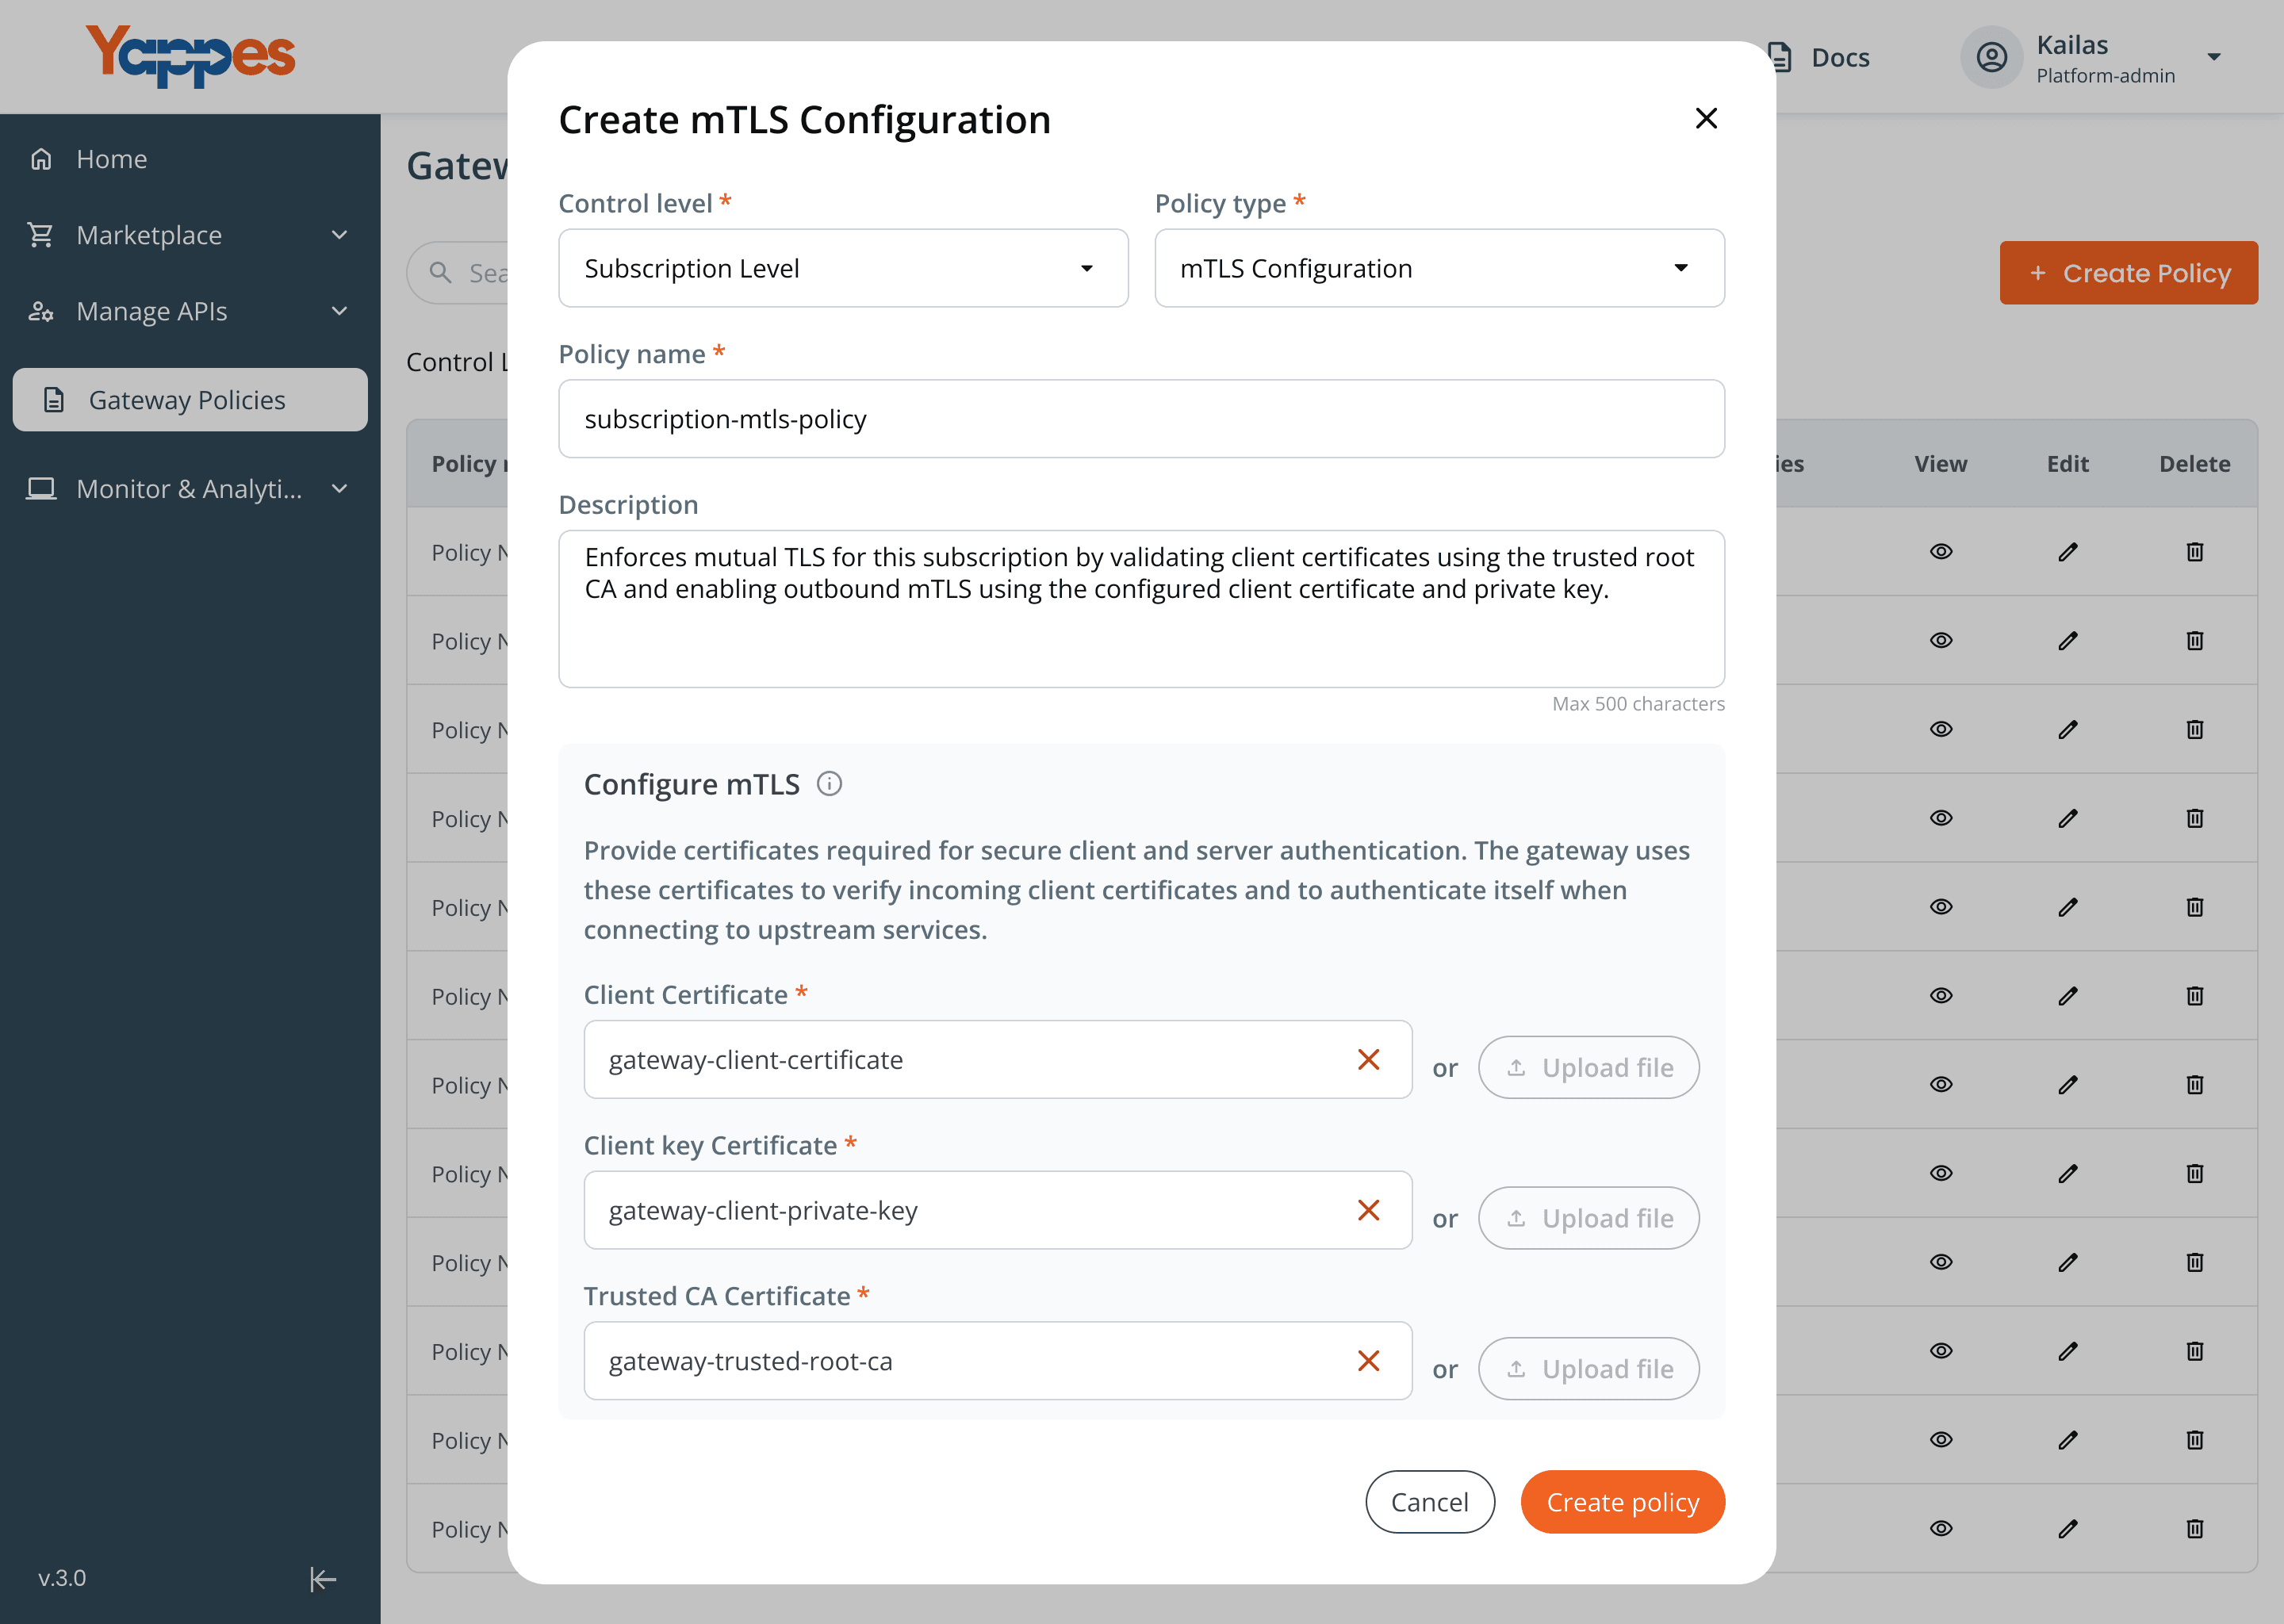View the seventh policy row

pos(1941,1084)
